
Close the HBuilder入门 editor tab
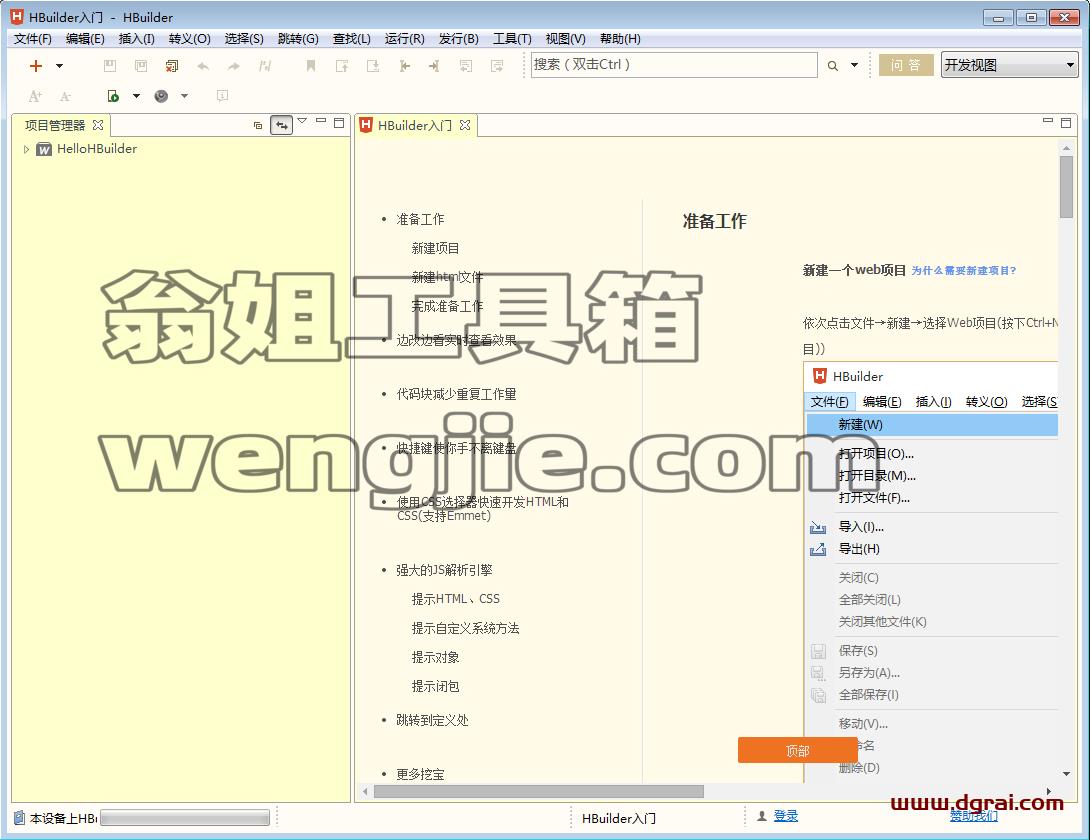(465, 125)
